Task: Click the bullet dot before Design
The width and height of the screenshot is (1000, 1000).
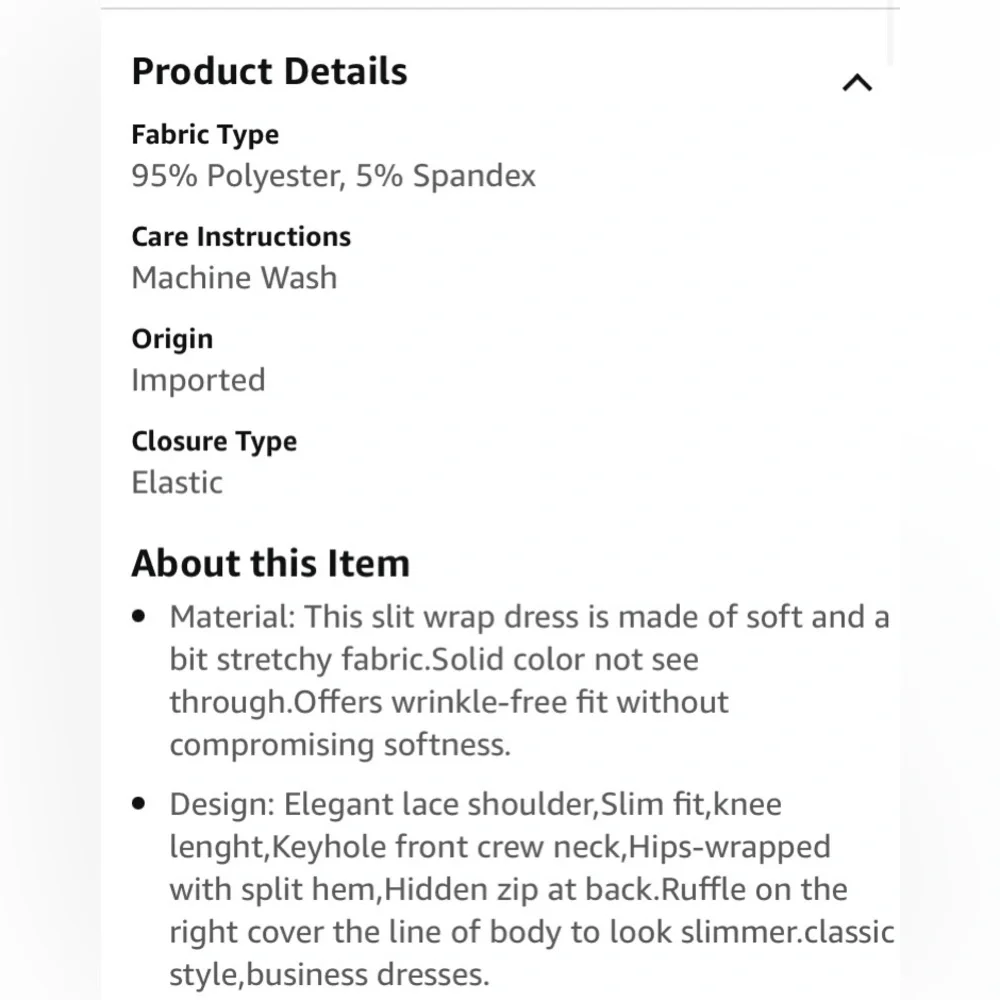Action: (x=139, y=803)
